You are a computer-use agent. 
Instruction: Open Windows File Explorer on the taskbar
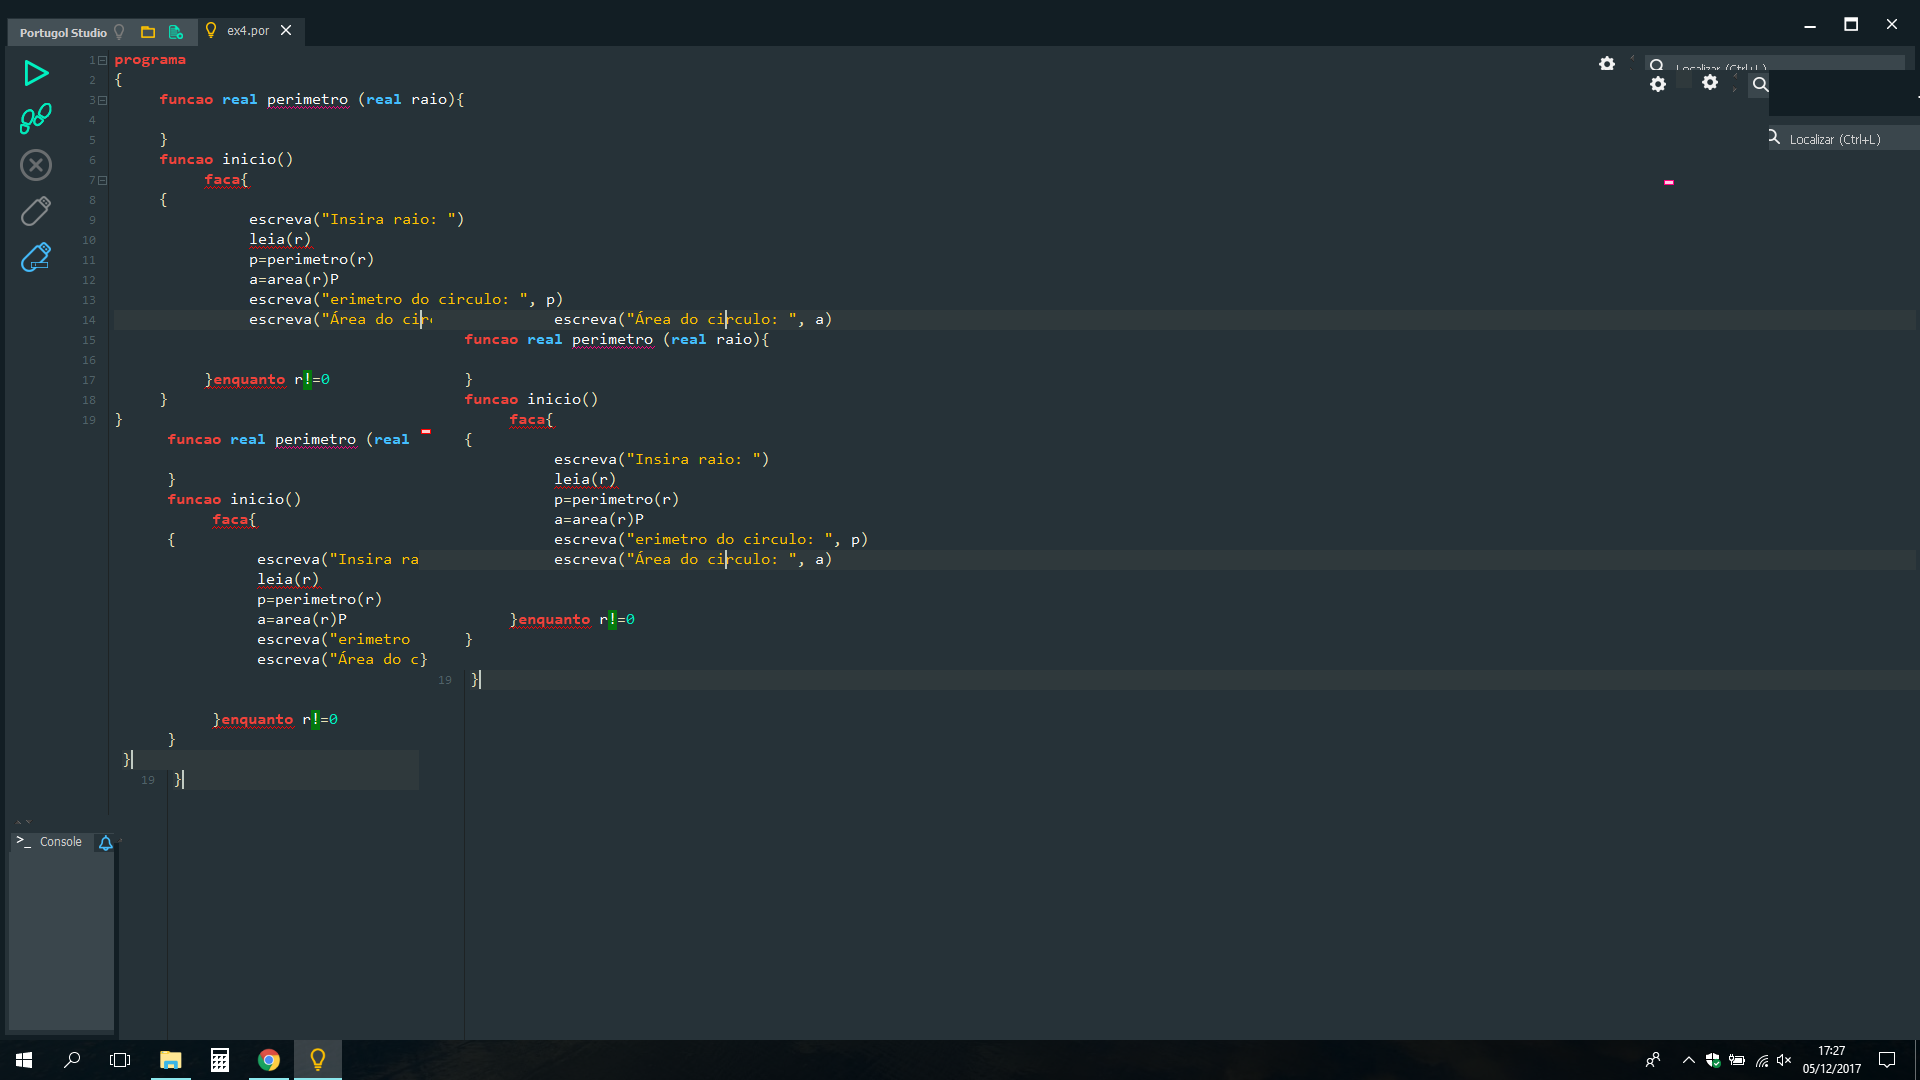pyautogui.click(x=171, y=1060)
